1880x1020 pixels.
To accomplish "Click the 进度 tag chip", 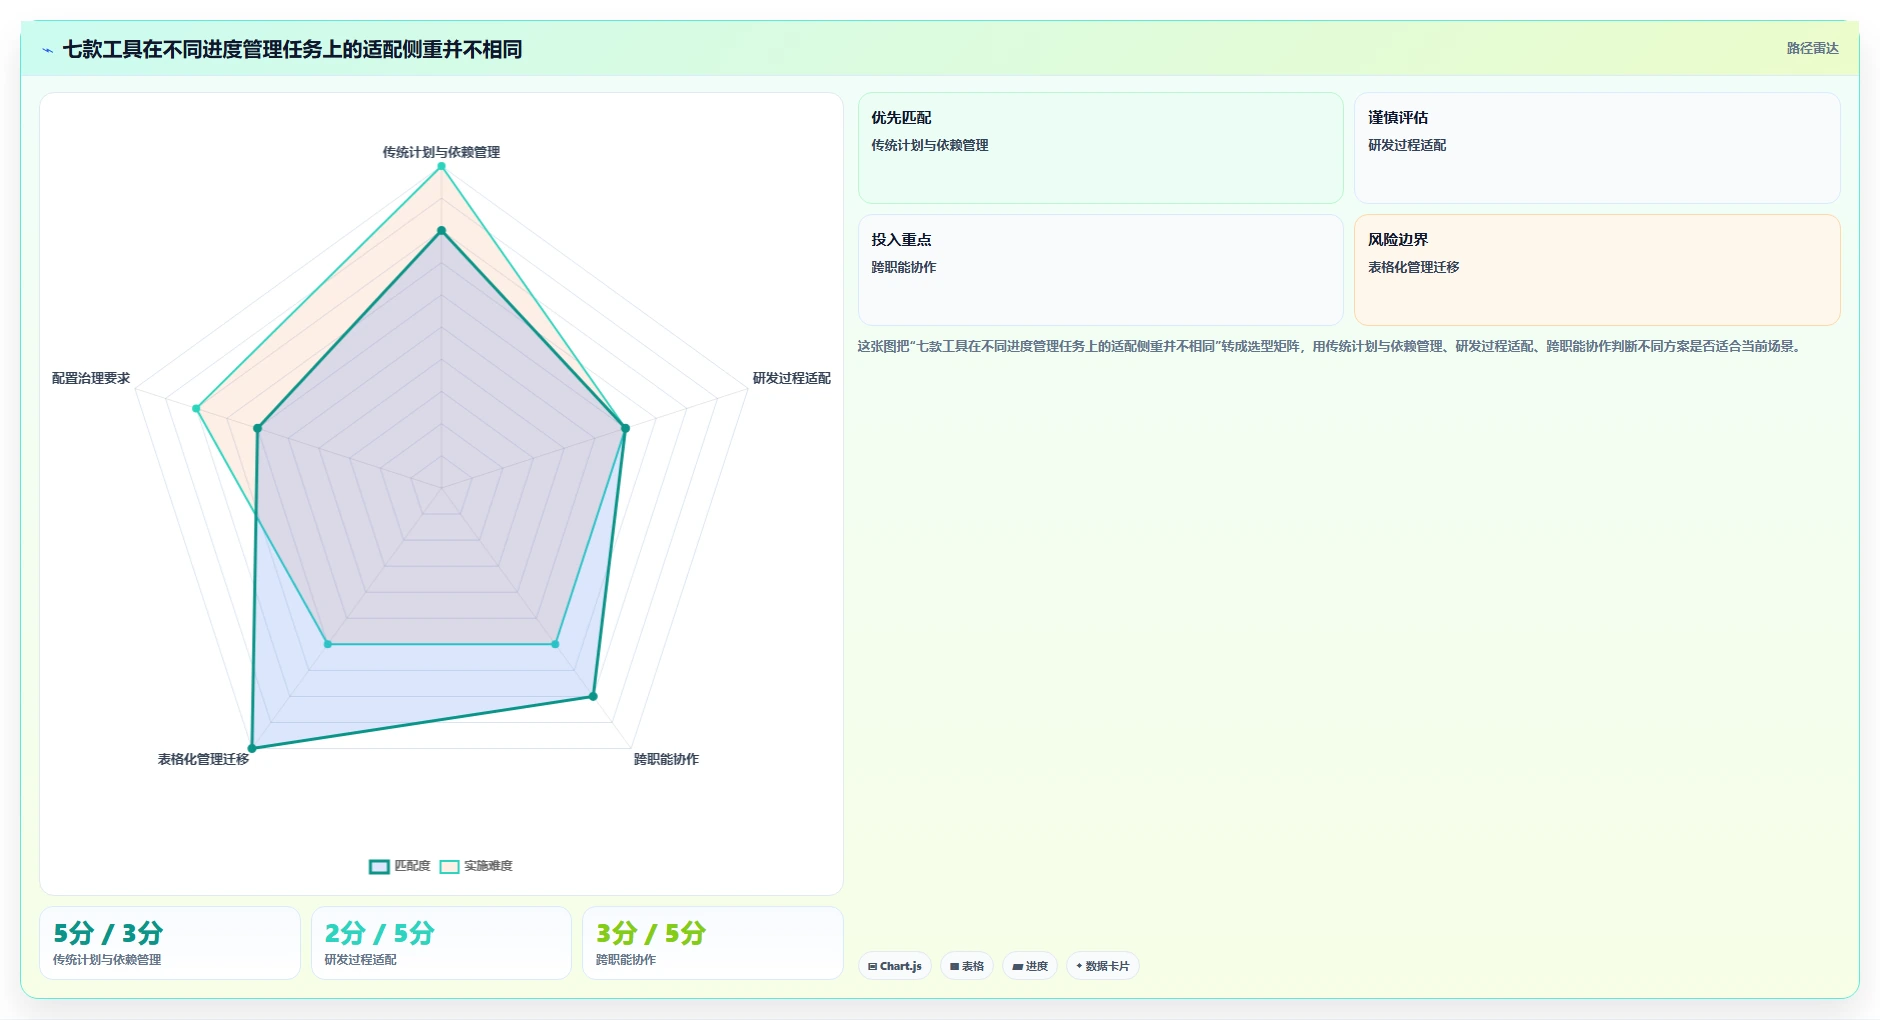I will tap(1030, 966).
